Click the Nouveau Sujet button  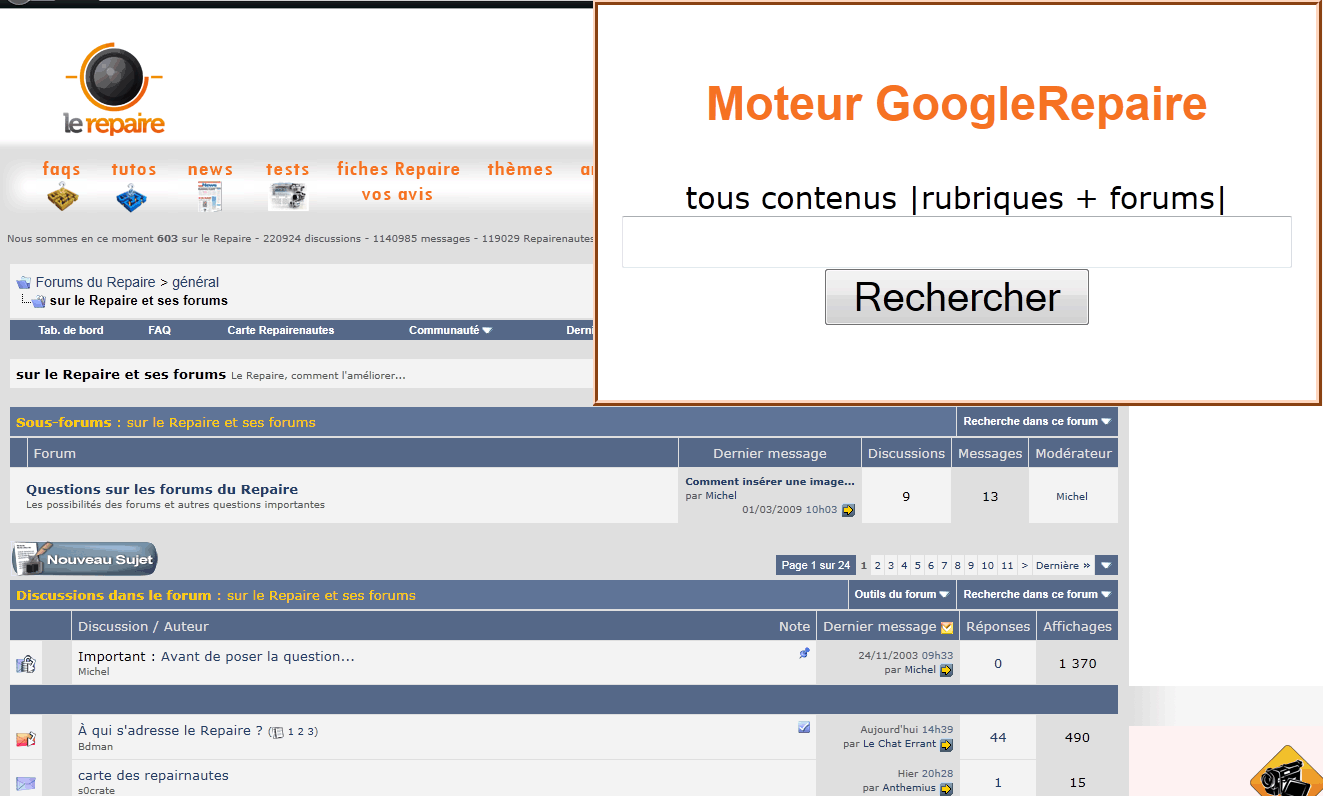[85, 559]
